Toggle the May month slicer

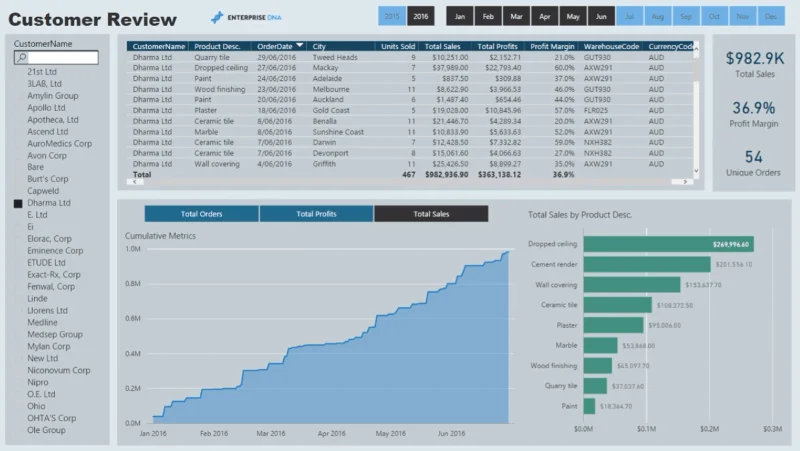click(573, 16)
